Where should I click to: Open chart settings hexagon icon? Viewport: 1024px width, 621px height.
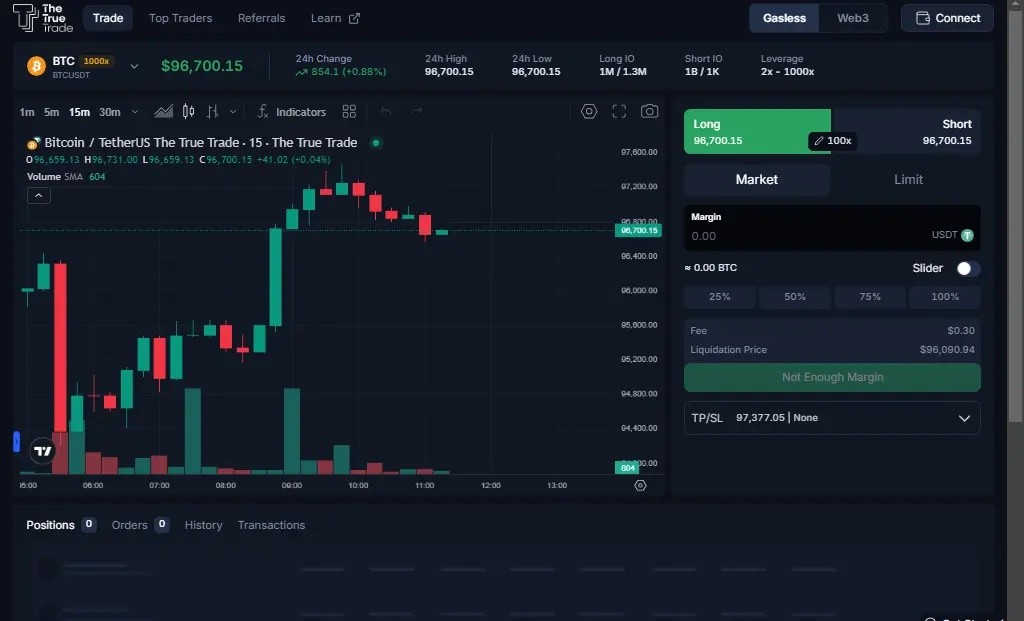[x=589, y=112]
